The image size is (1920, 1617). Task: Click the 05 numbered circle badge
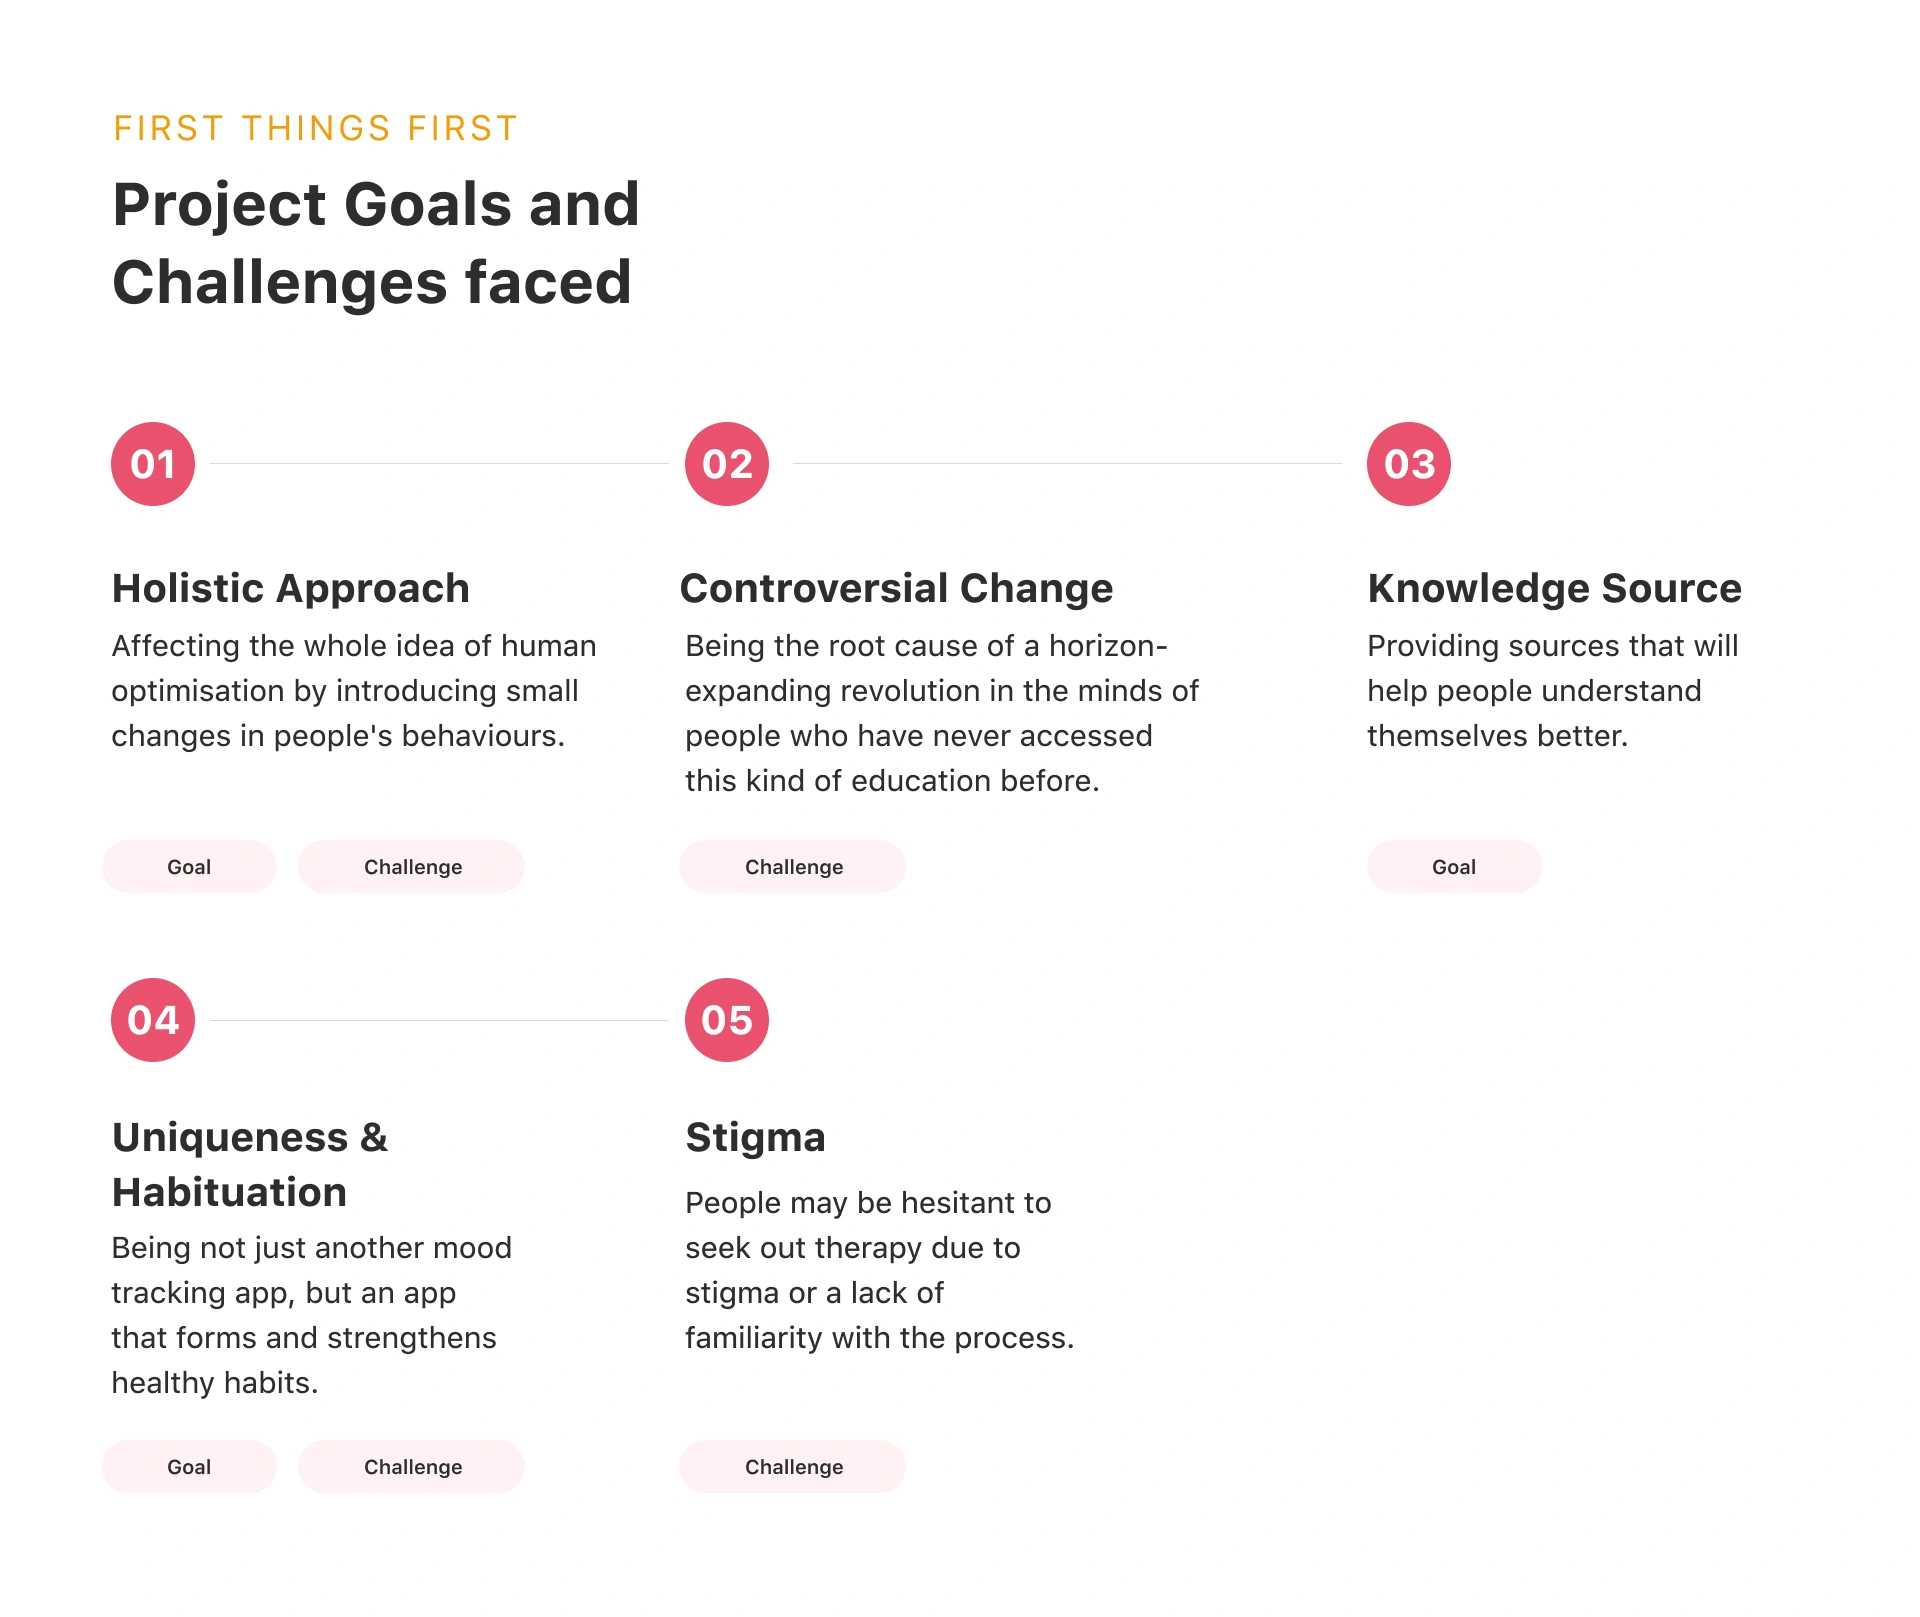click(727, 1020)
